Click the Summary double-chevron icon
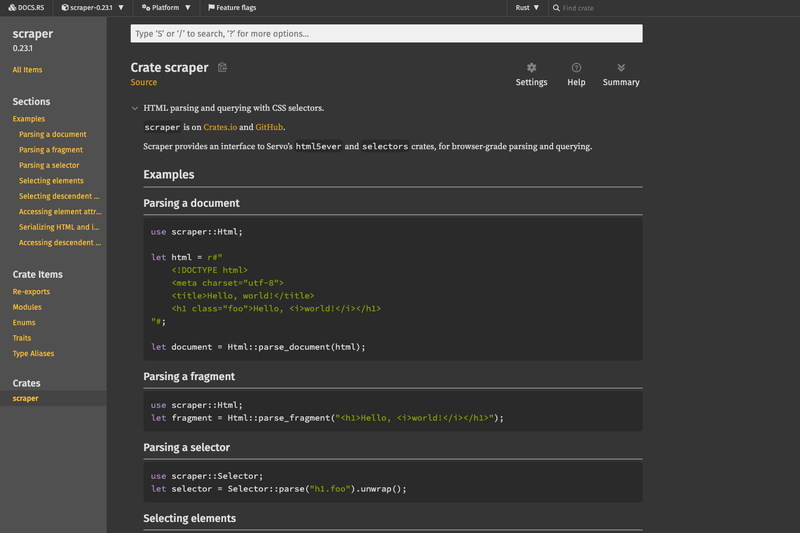Viewport: 800px width, 533px height. pos(621,67)
